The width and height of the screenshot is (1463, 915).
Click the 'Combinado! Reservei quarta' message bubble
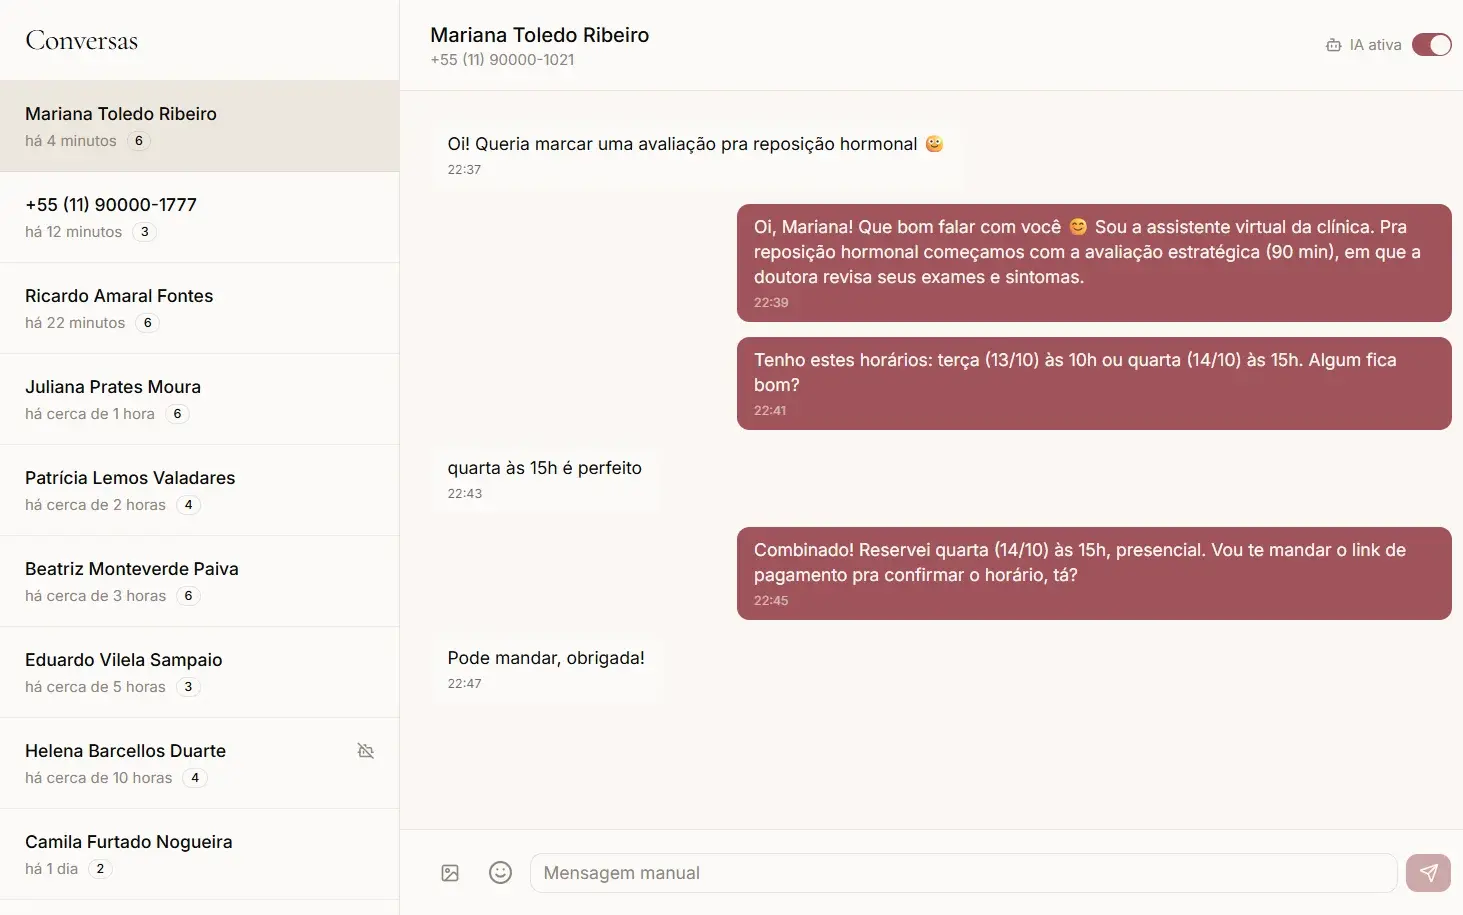point(1094,574)
